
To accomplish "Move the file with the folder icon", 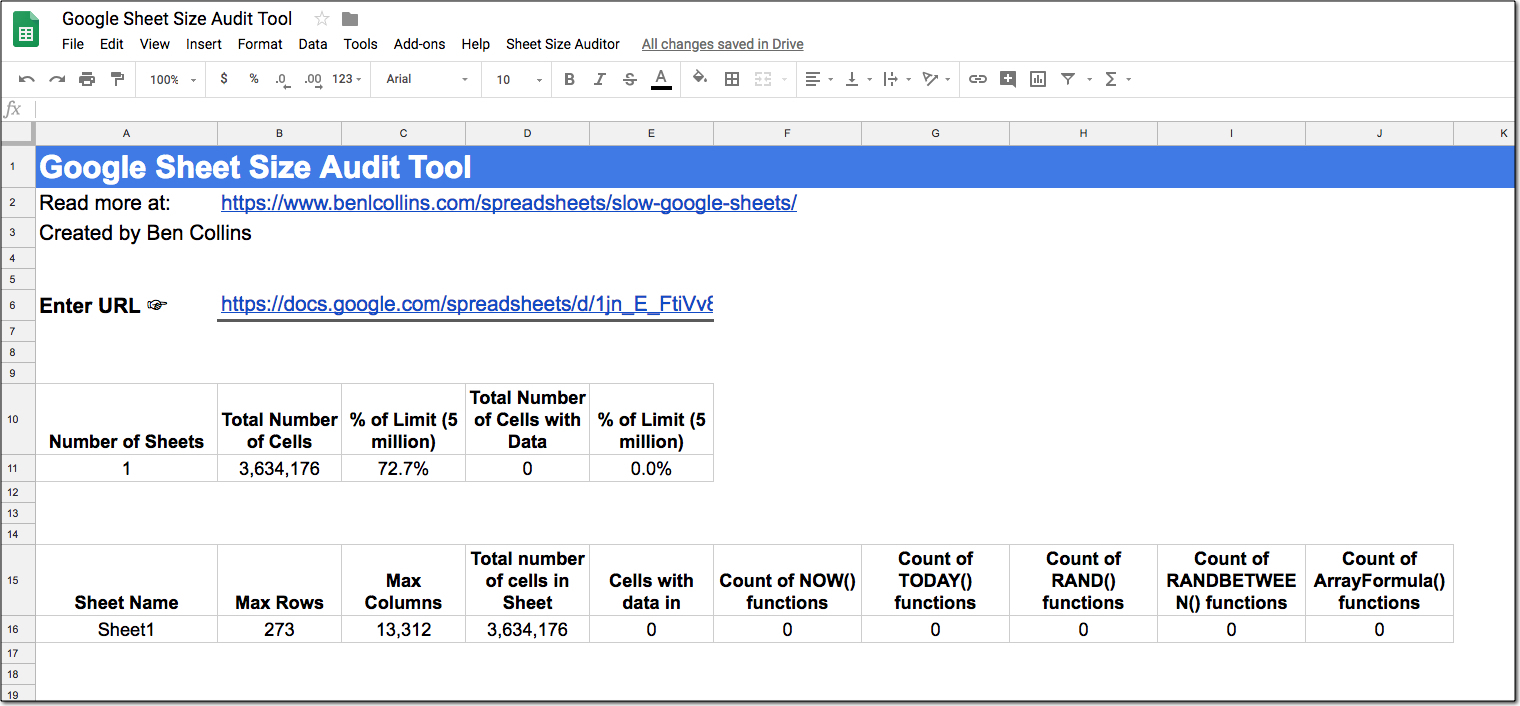I will [x=350, y=19].
